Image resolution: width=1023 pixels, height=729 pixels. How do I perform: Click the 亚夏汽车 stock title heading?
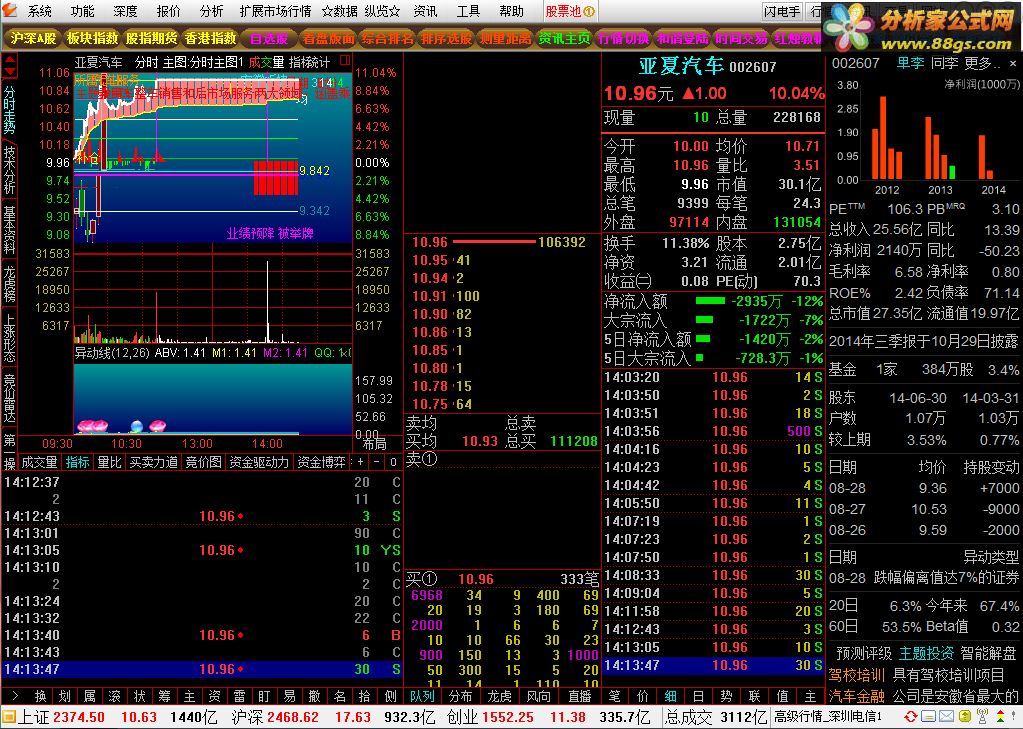point(681,66)
